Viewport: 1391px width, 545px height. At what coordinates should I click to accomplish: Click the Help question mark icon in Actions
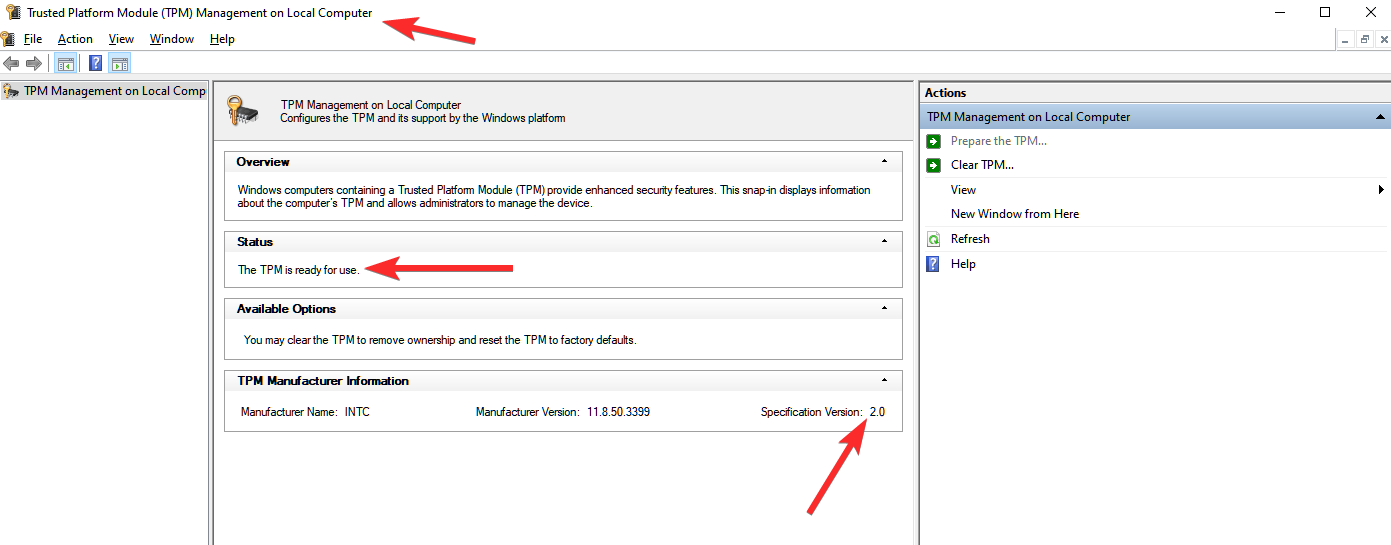pyautogui.click(x=934, y=264)
